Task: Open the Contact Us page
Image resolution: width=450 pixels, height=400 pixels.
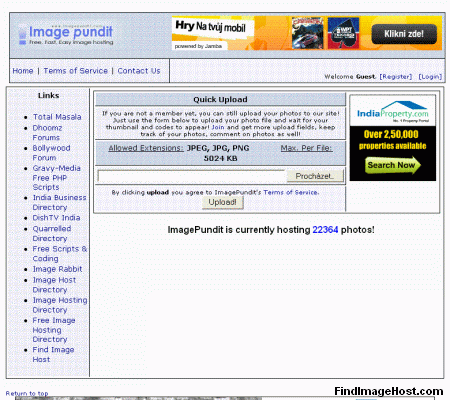Action: 139,71
